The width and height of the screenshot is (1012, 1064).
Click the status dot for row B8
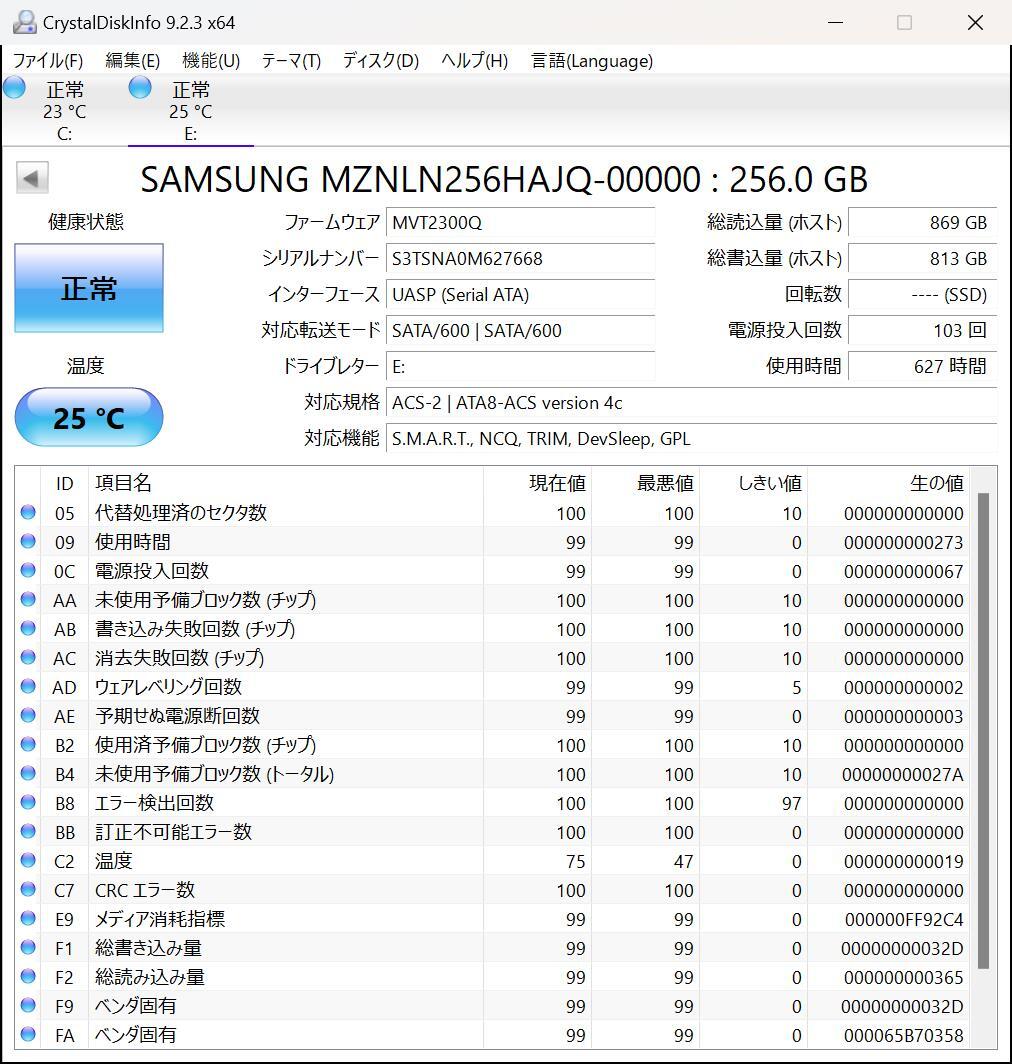(x=28, y=802)
